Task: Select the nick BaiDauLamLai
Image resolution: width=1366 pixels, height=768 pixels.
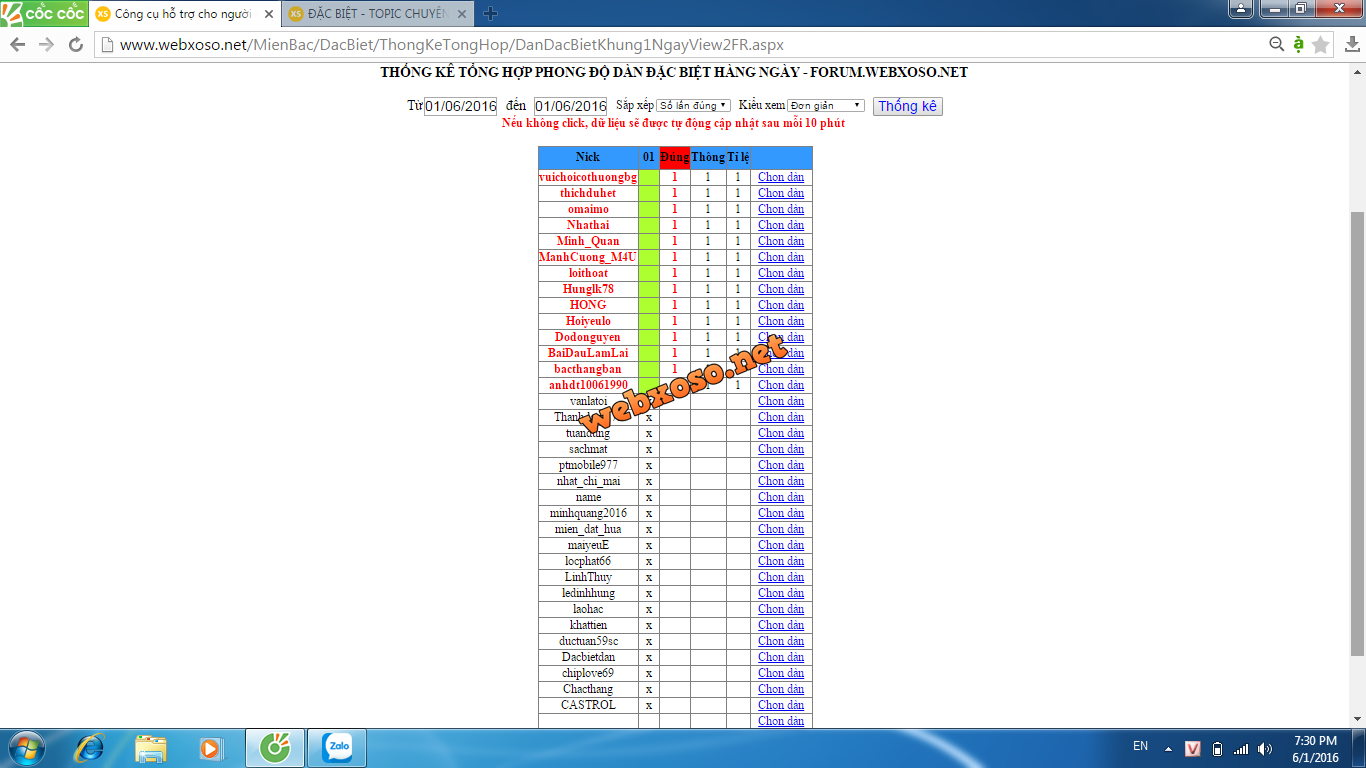Action: pyautogui.click(x=588, y=353)
